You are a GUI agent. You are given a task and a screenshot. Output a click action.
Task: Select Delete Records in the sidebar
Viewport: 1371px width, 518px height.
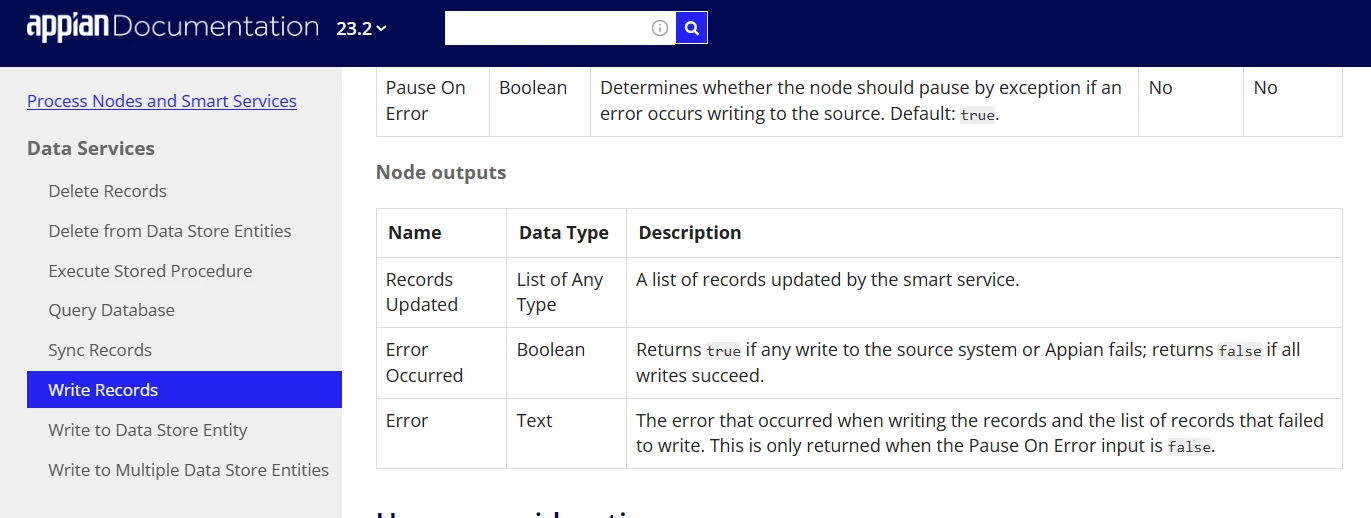pyautogui.click(x=108, y=191)
